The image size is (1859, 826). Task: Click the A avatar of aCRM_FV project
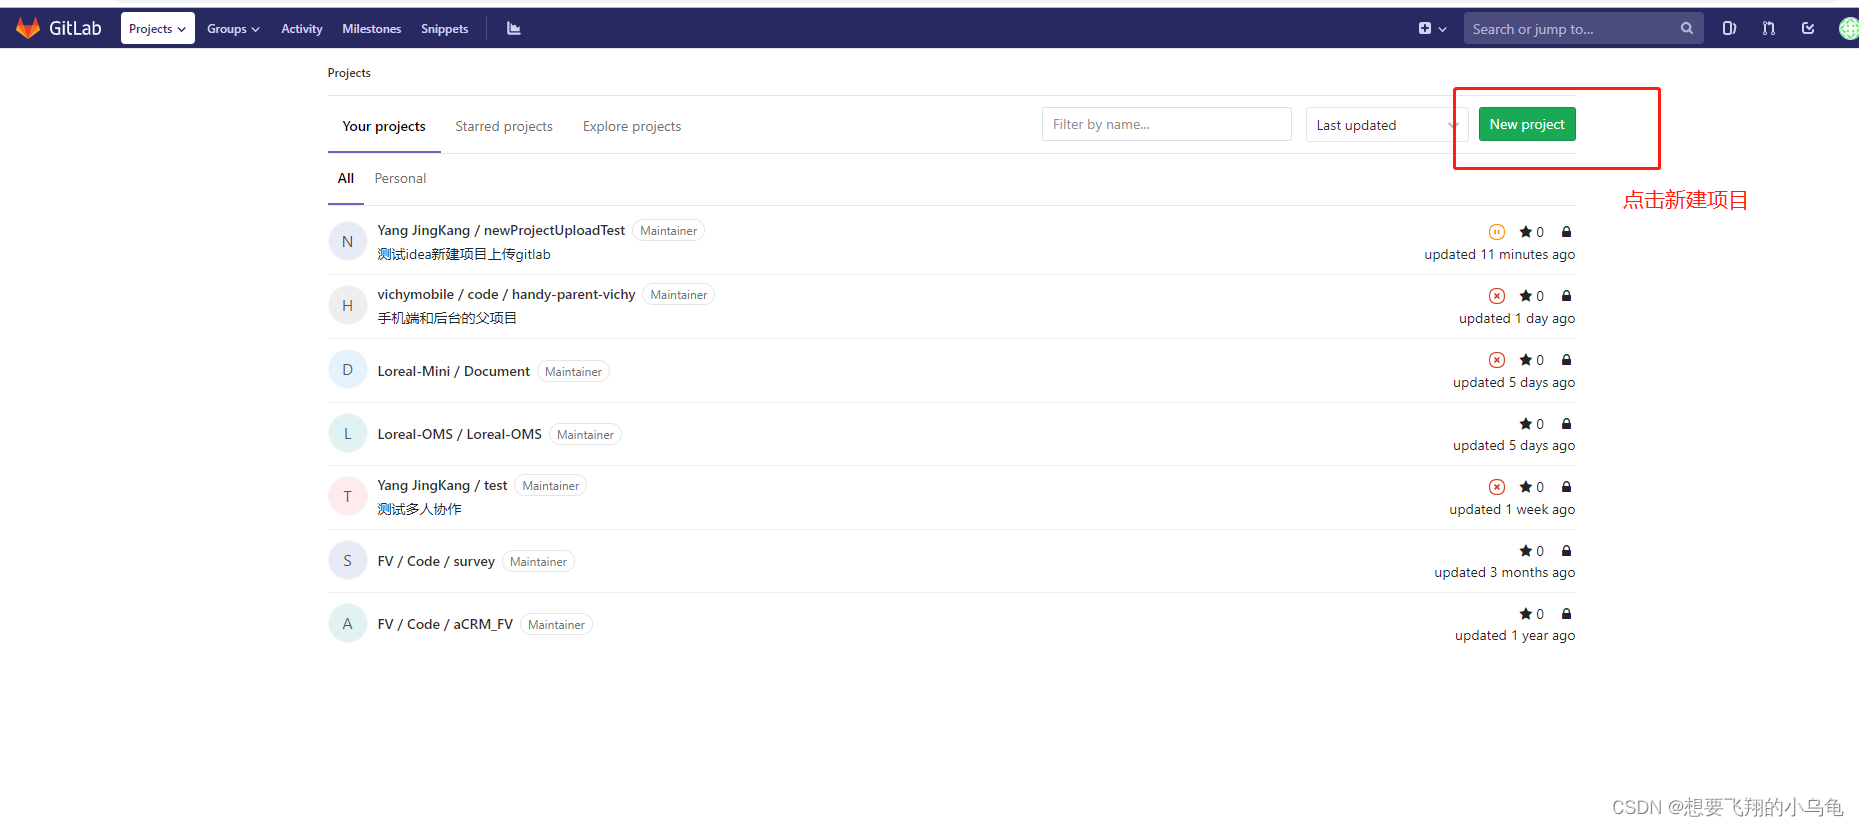(348, 623)
